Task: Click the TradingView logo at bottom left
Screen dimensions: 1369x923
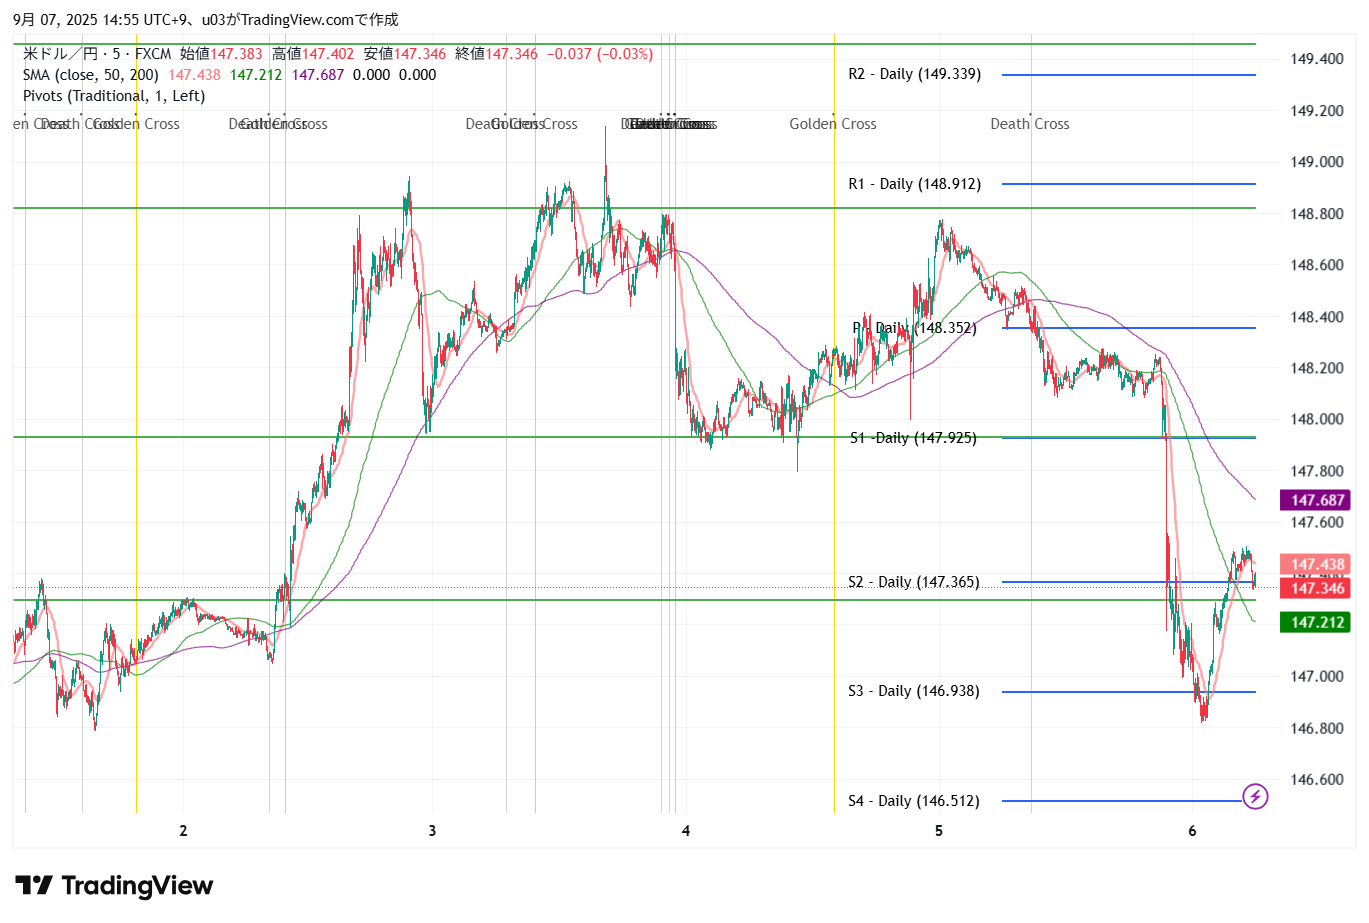Action: pos(115,886)
